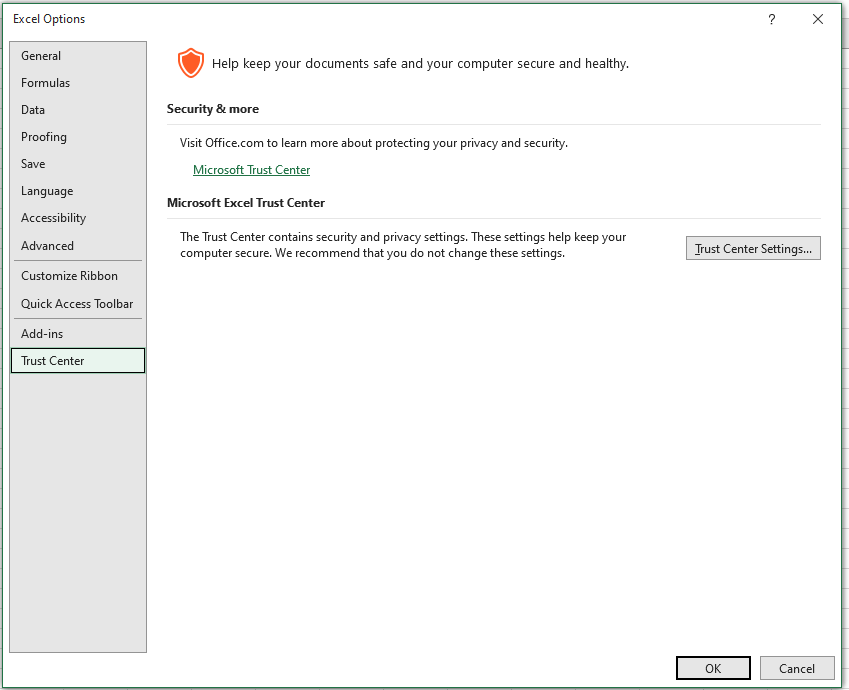Screen dimensions: 849x690
Task: Open the General options category
Action: pyautogui.click(x=78, y=56)
